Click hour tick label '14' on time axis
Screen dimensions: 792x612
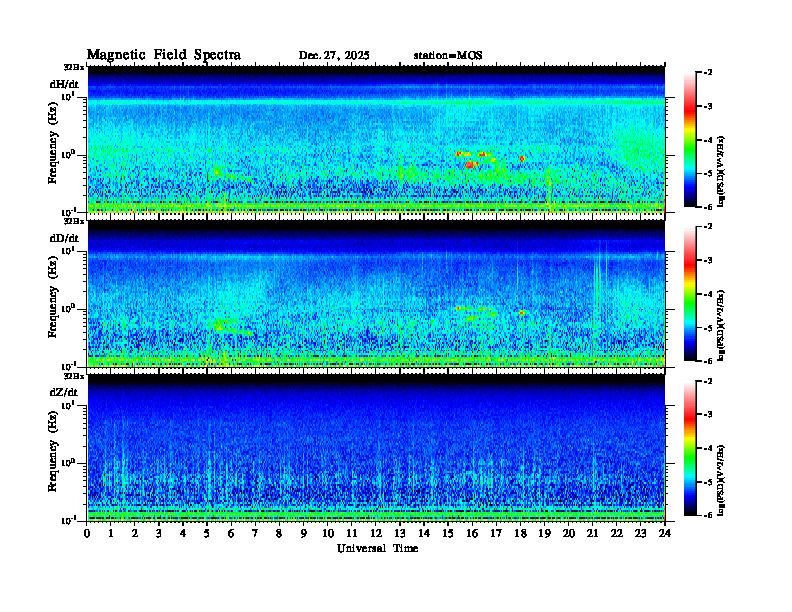[x=424, y=534]
